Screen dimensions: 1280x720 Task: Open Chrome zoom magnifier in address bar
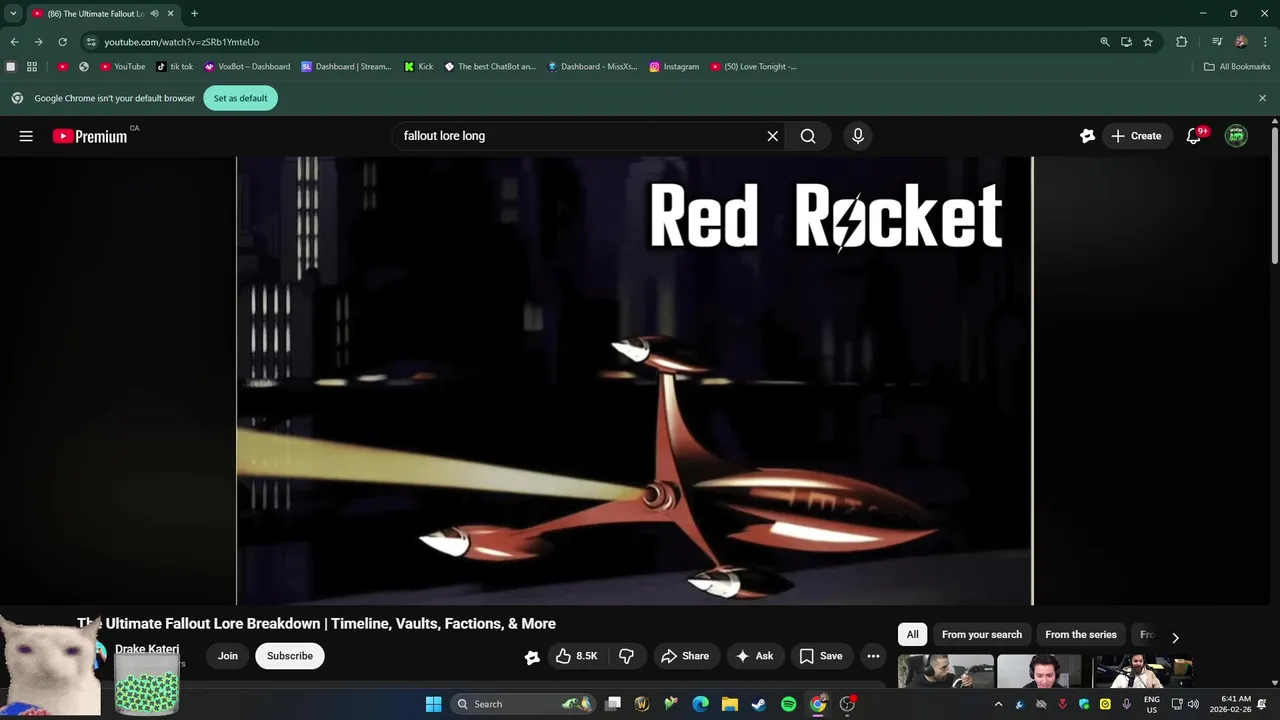pyautogui.click(x=1105, y=42)
